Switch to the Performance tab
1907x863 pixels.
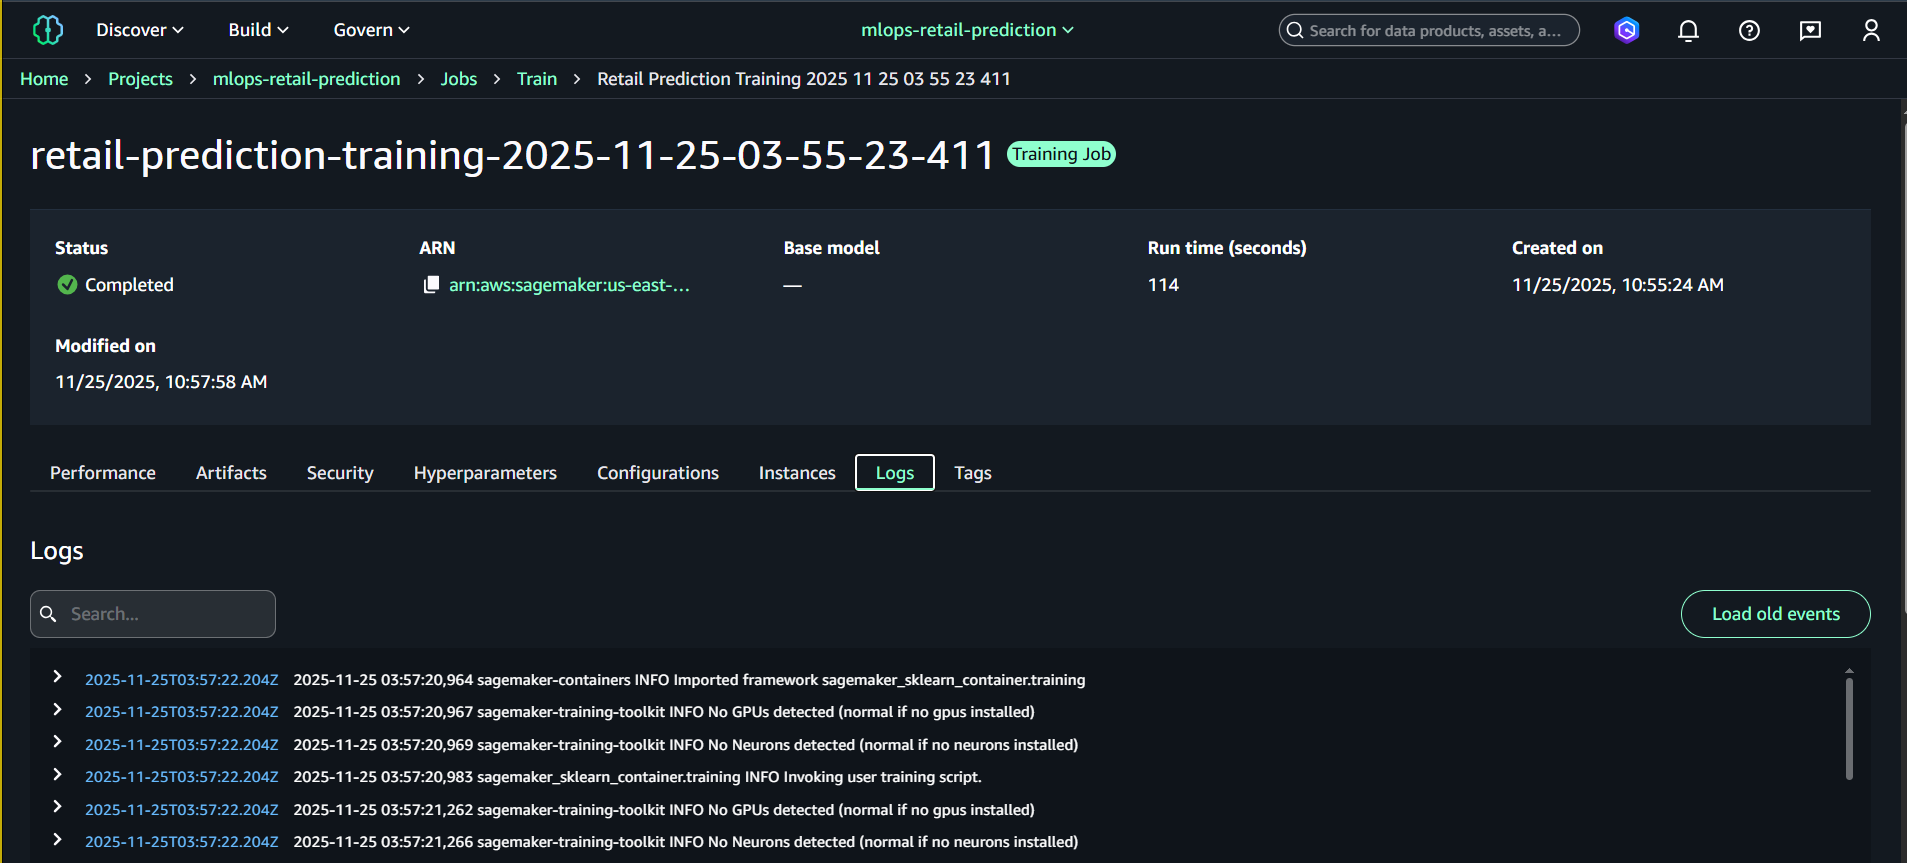tap(103, 473)
